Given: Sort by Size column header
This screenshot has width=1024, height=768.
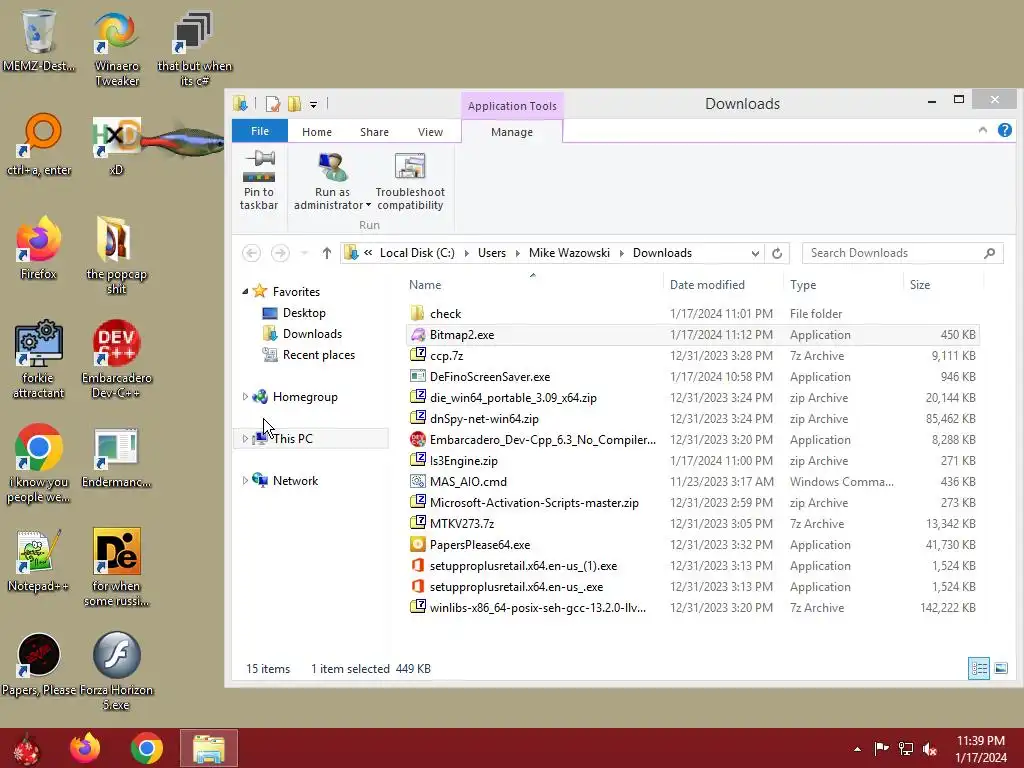Looking at the screenshot, I should coord(943,285).
